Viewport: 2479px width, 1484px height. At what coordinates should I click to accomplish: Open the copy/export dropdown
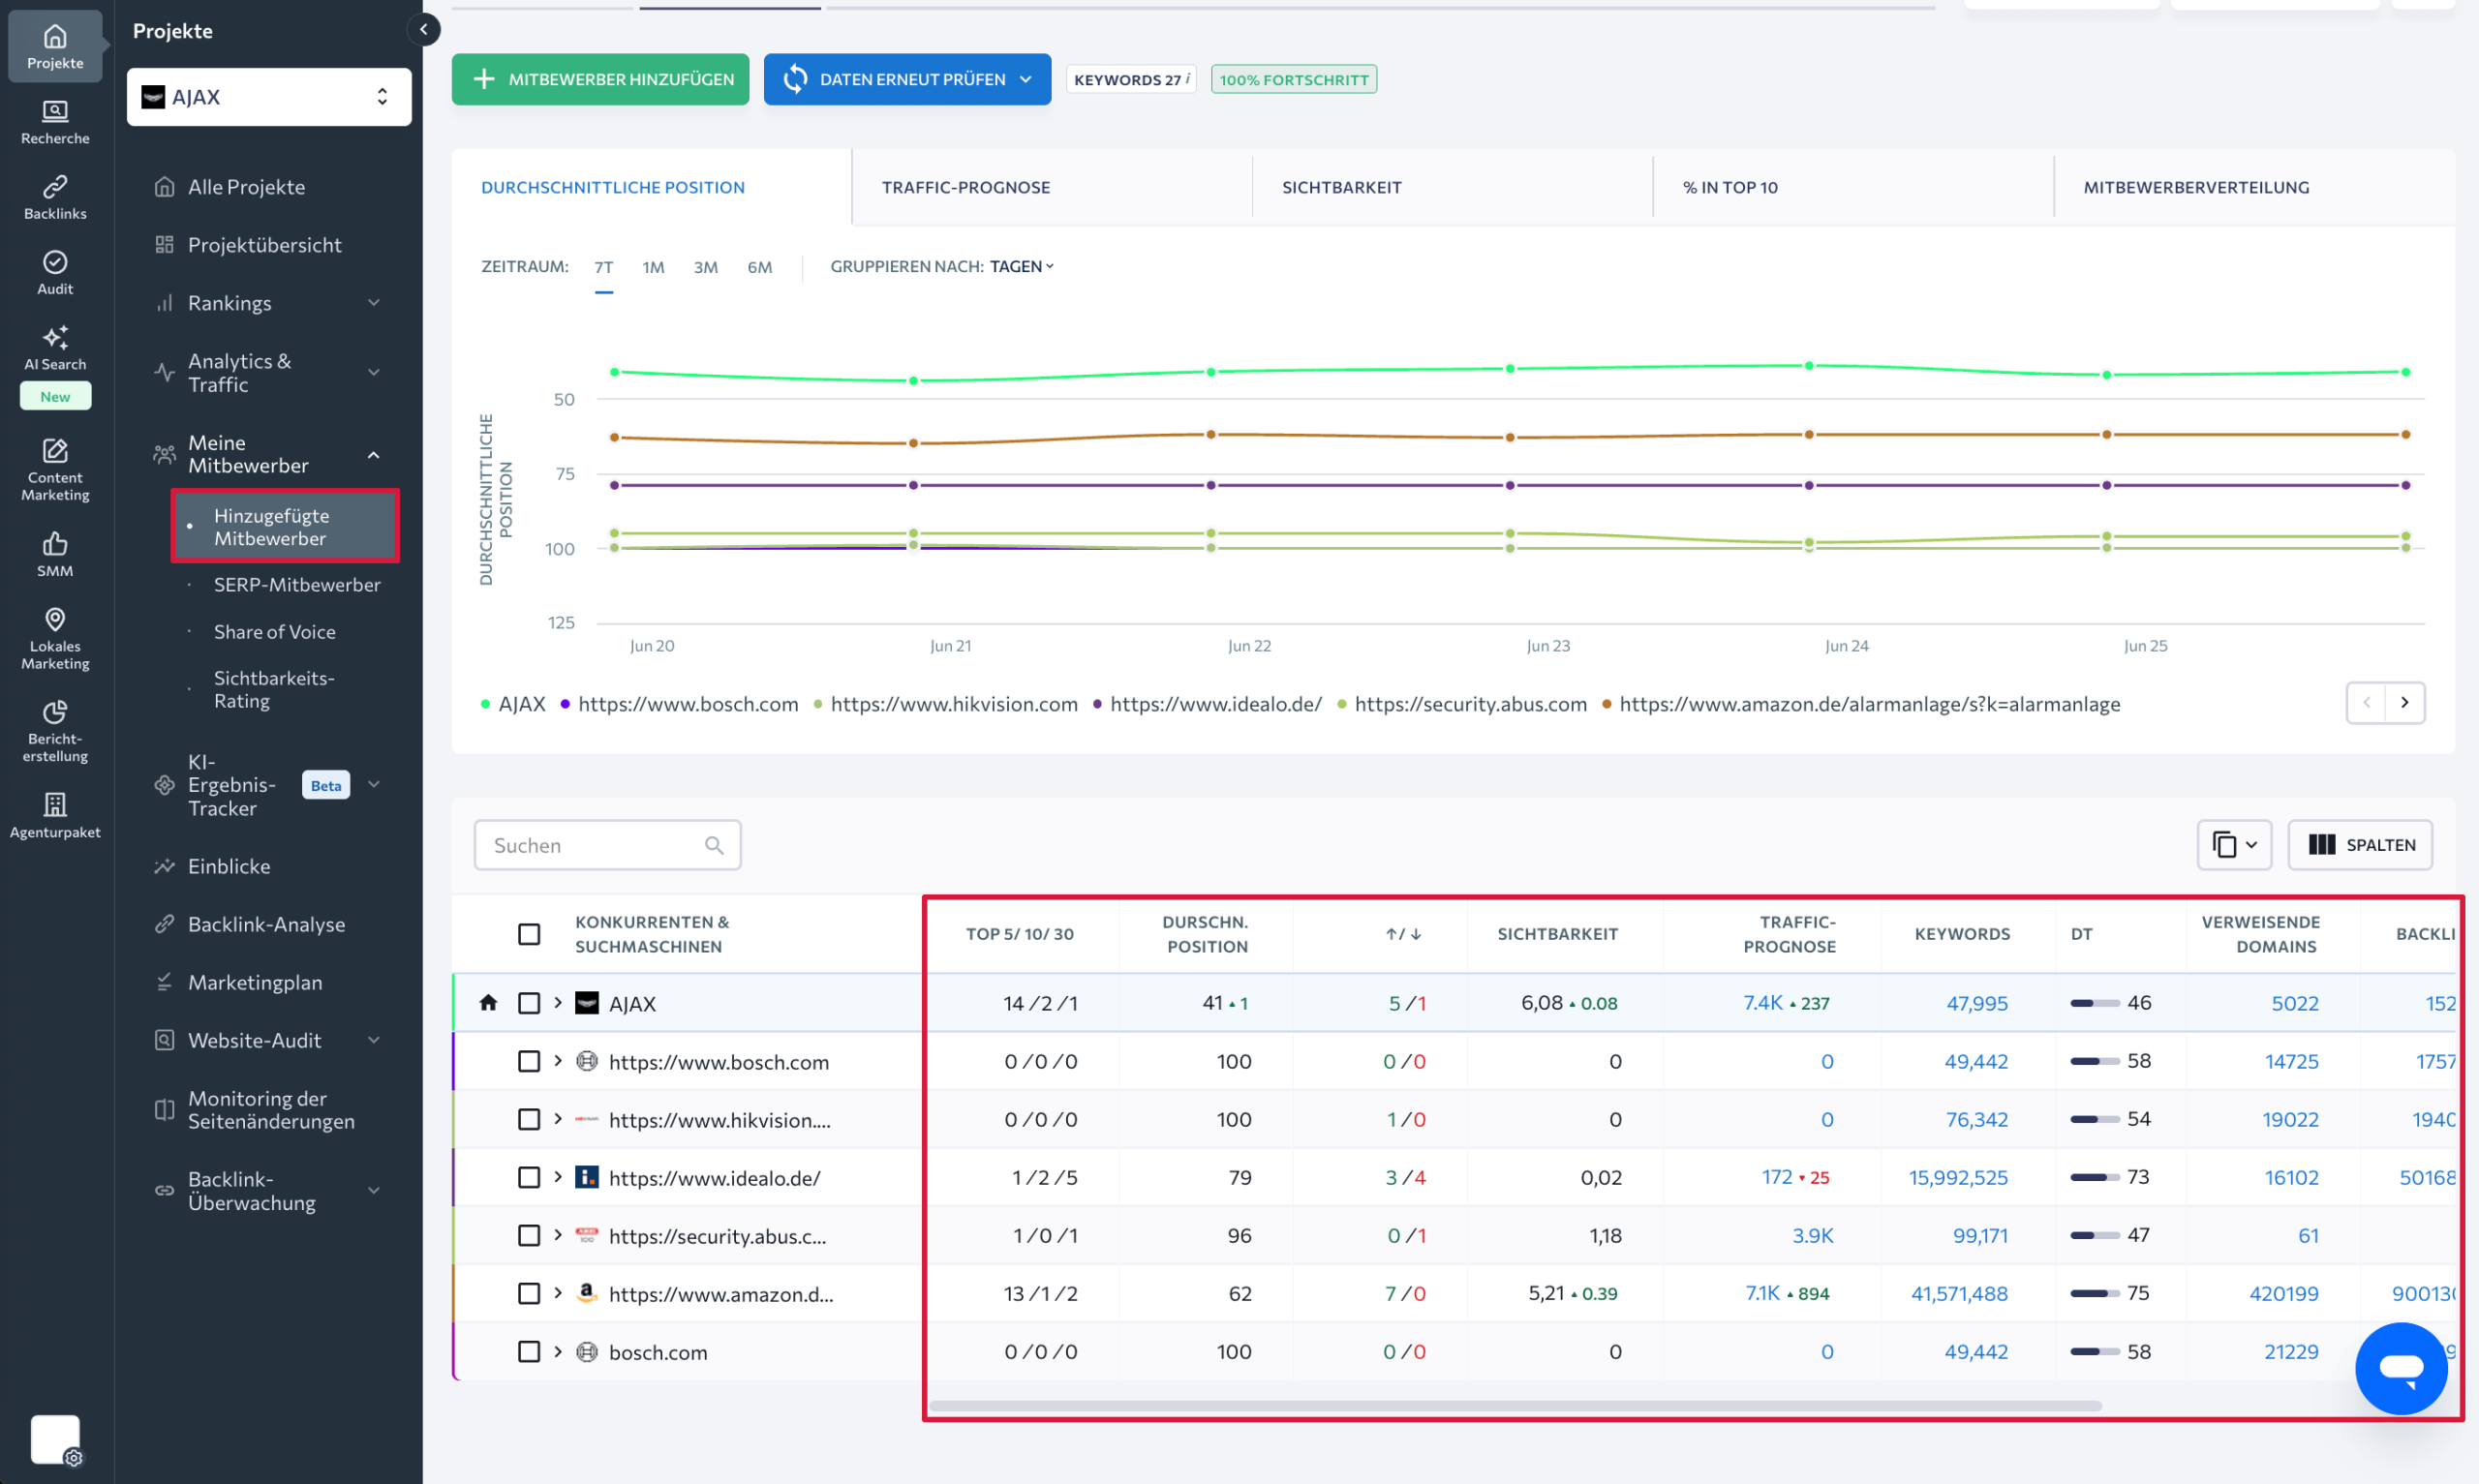click(x=2234, y=845)
